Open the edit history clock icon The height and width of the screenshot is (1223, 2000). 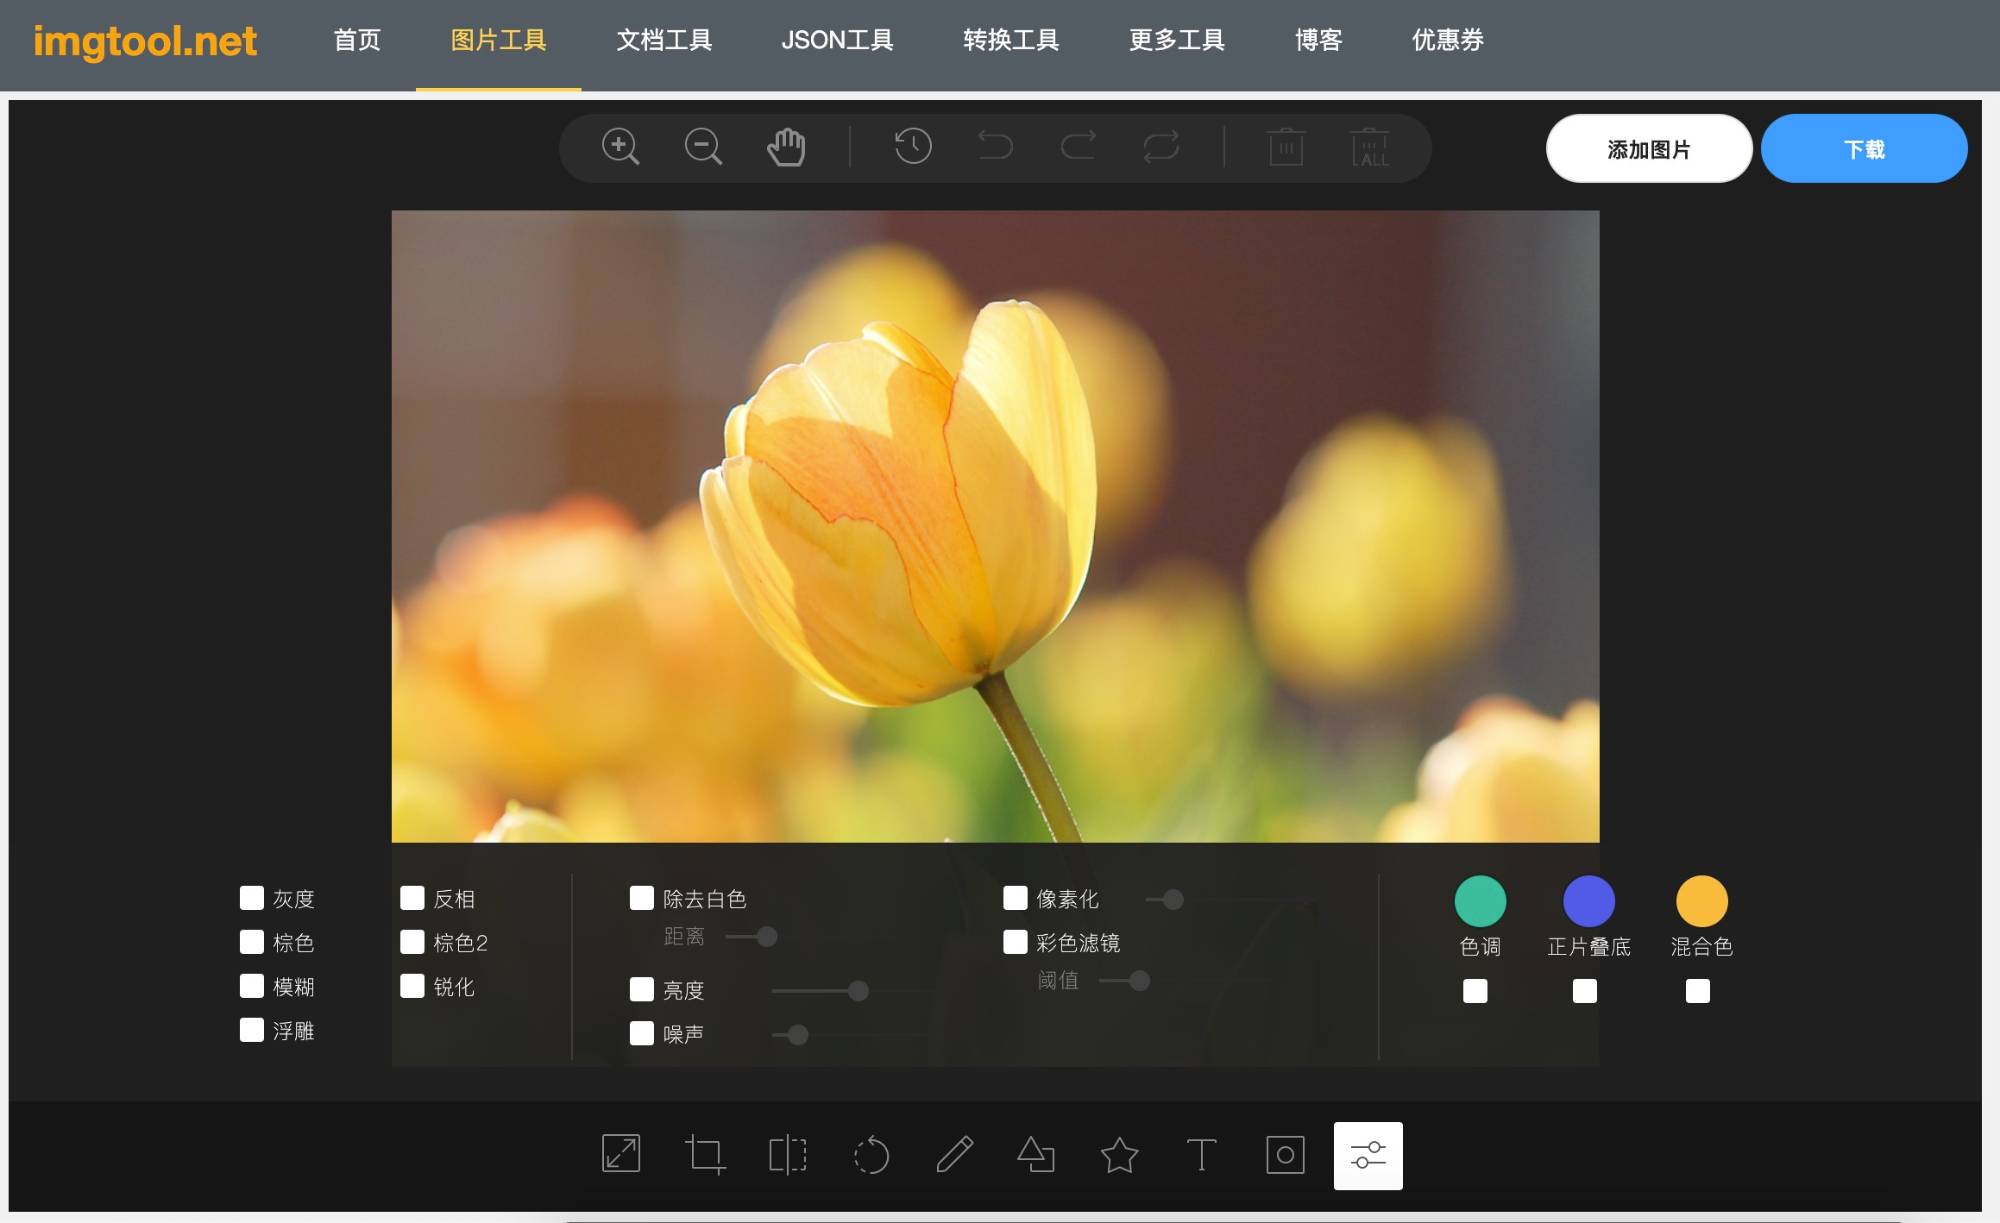[x=912, y=147]
